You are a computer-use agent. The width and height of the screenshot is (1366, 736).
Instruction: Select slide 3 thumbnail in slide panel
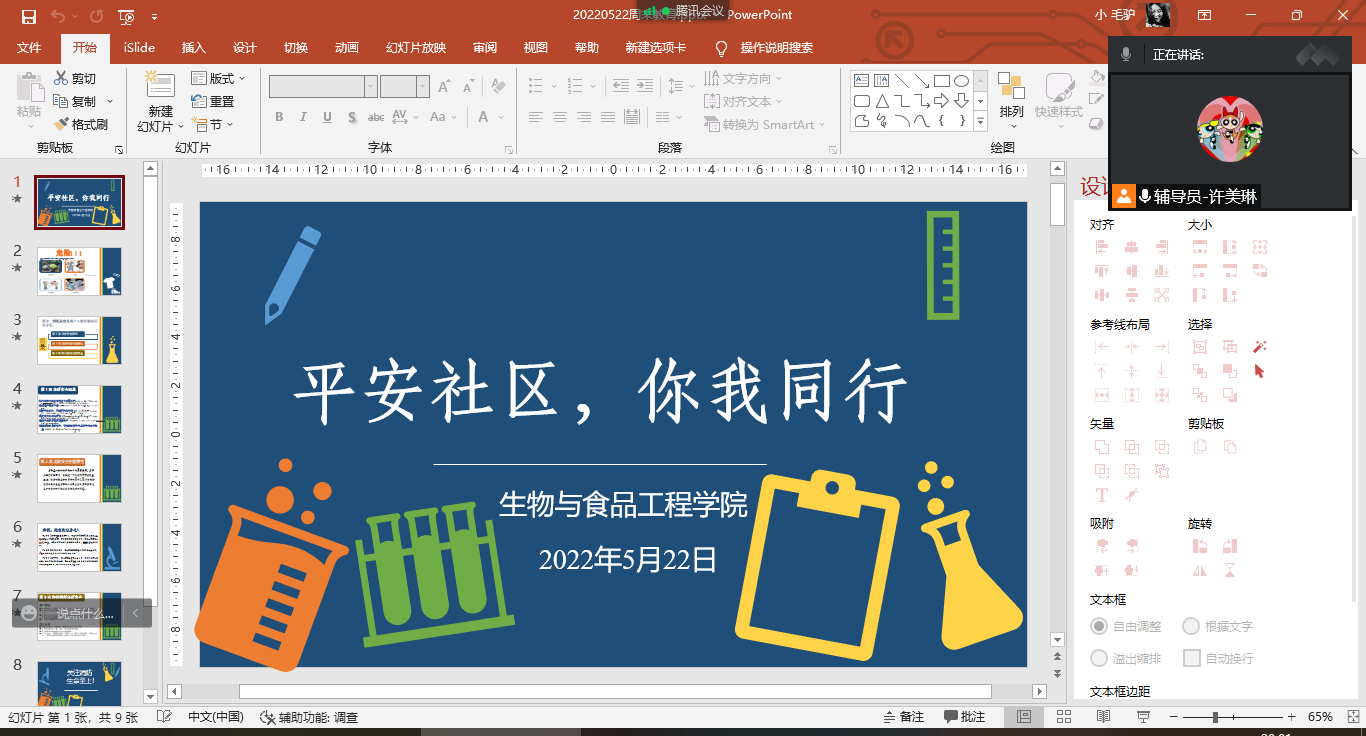(x=80, y=339)
